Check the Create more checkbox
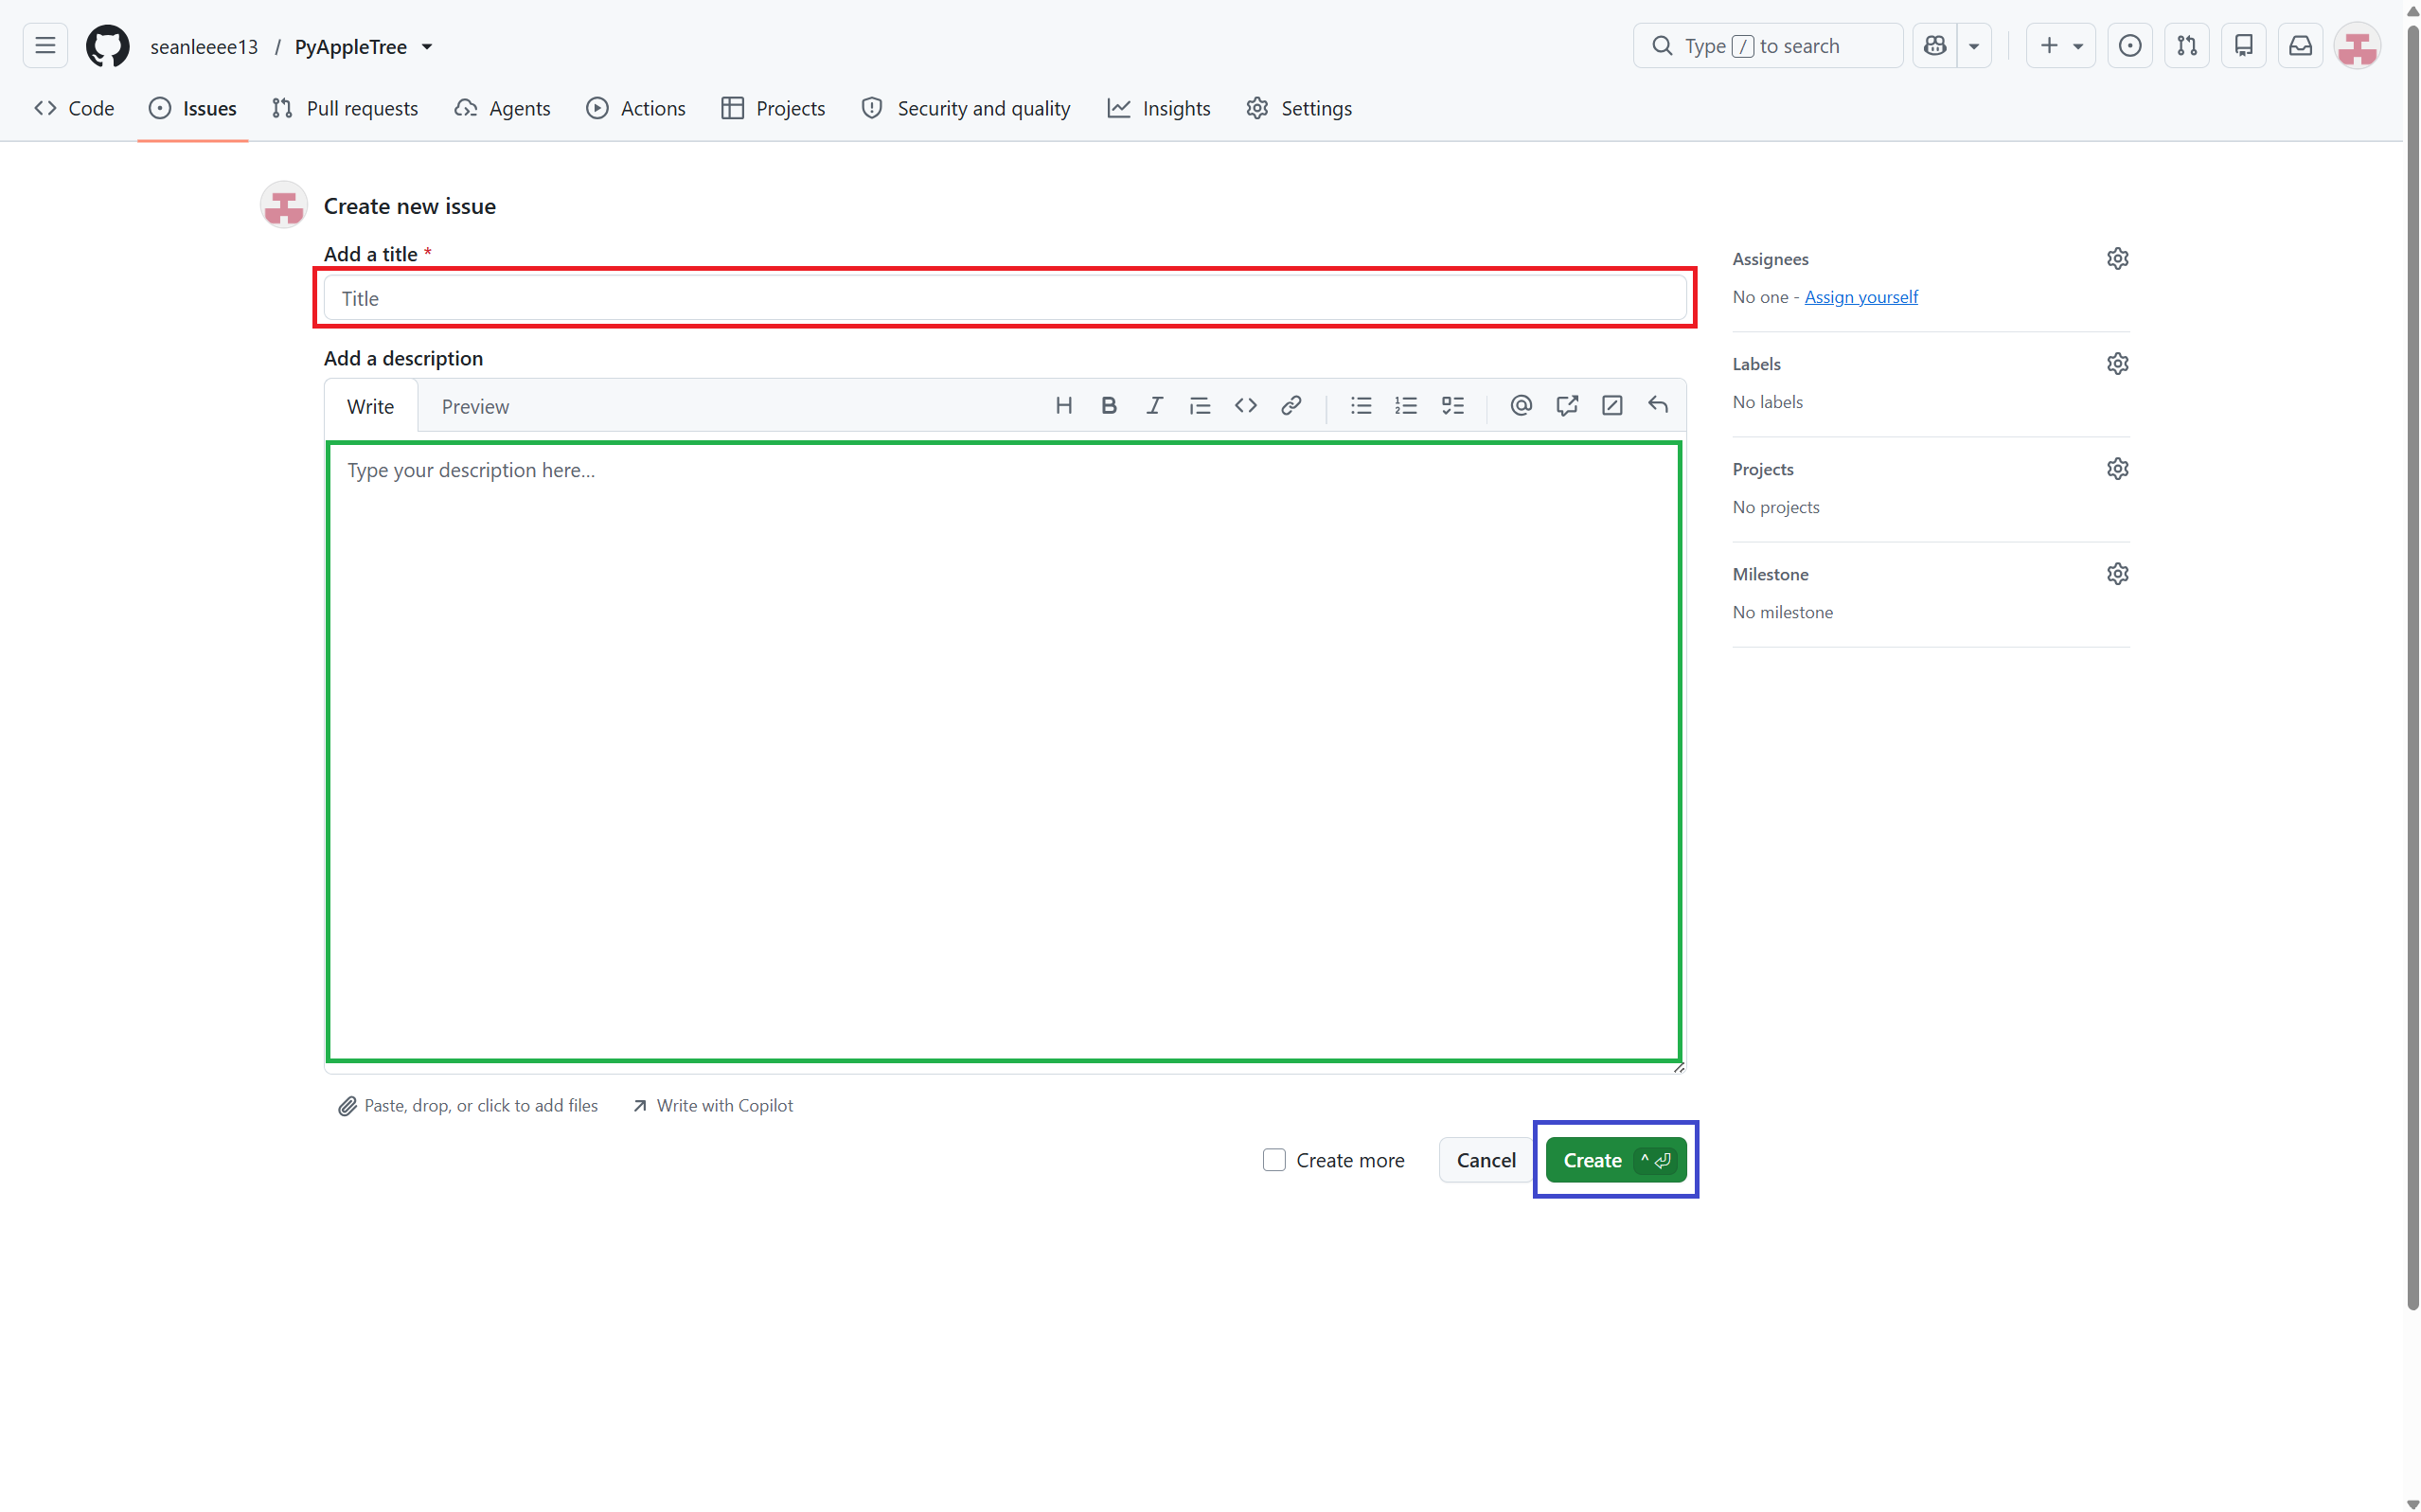 1273,1160
